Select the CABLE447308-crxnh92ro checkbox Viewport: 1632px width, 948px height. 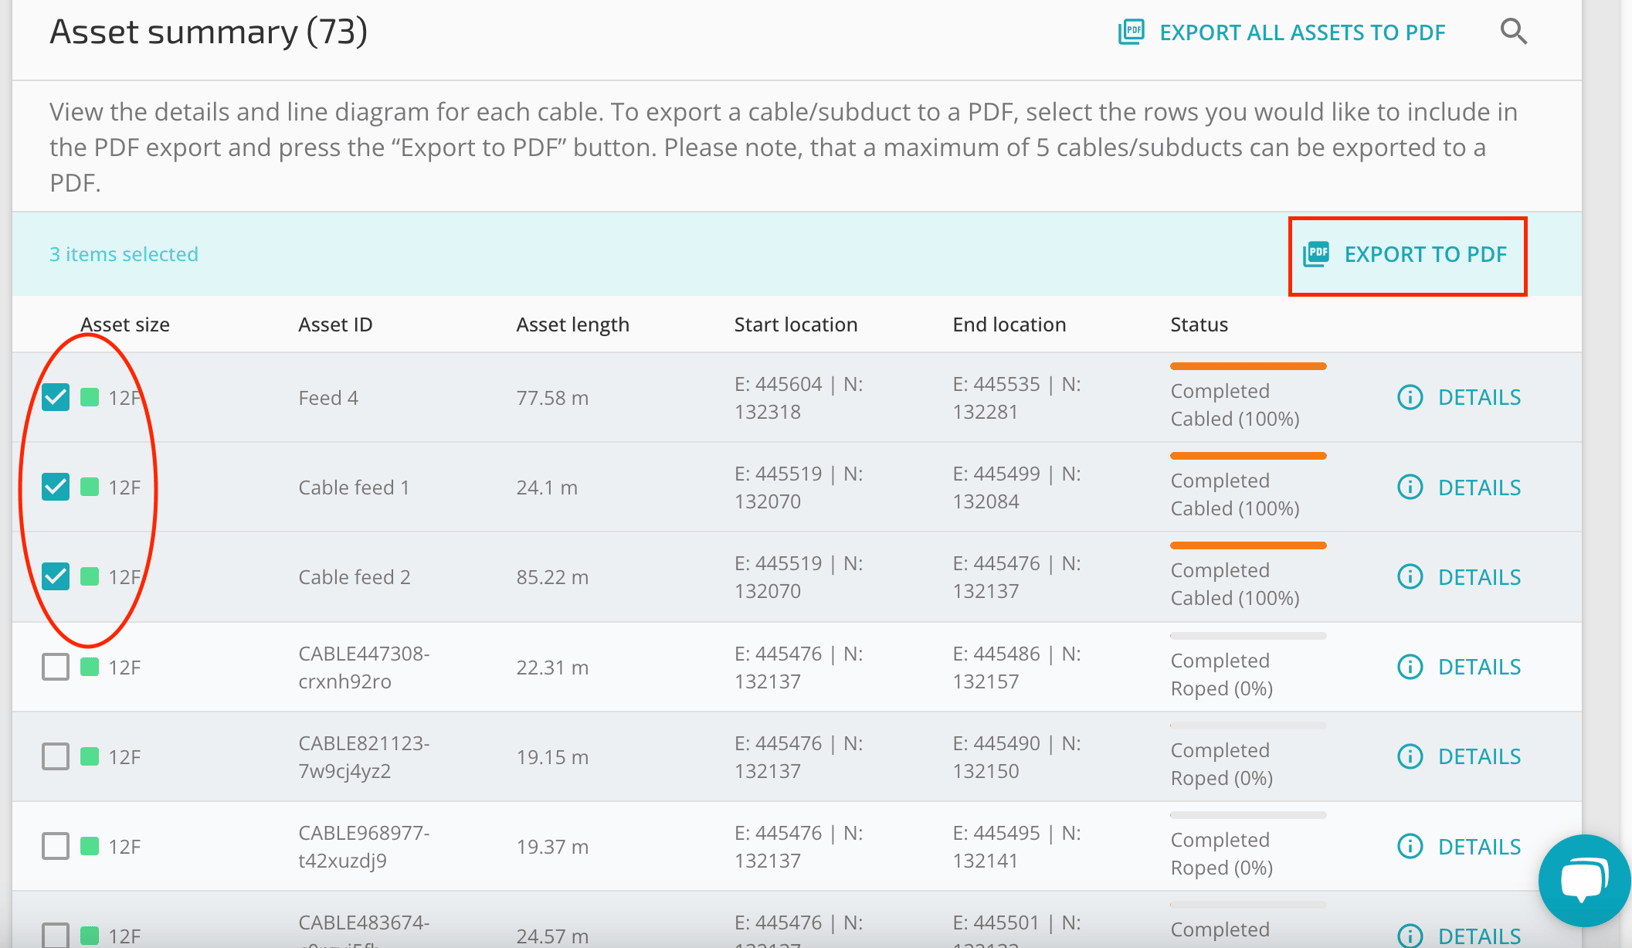(x=56, y=667)
